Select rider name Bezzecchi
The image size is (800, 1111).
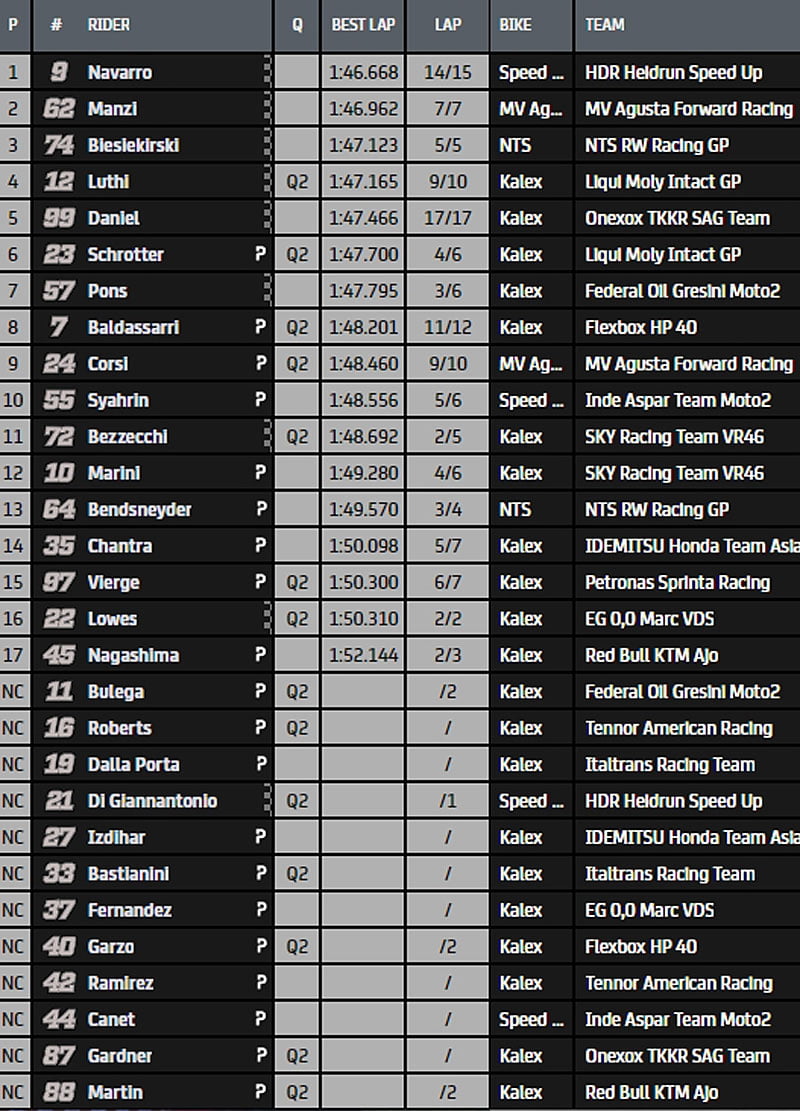click(127, 436)
